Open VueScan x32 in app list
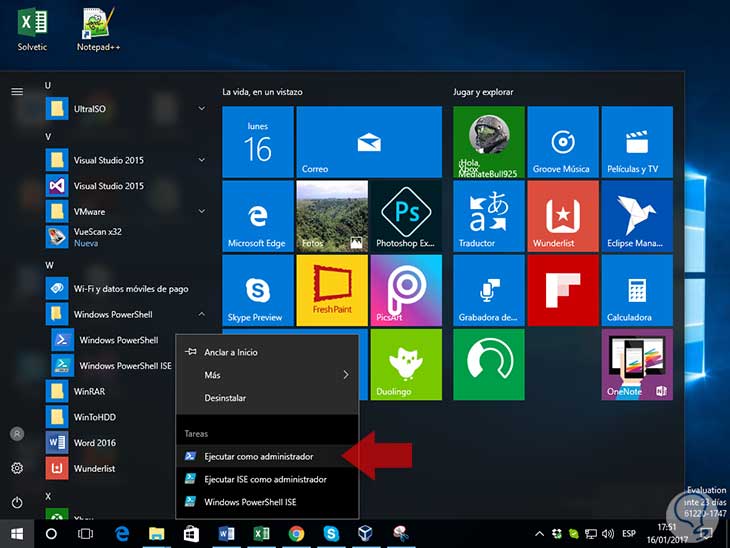The image size is (730, 548). tap(126, 237)
